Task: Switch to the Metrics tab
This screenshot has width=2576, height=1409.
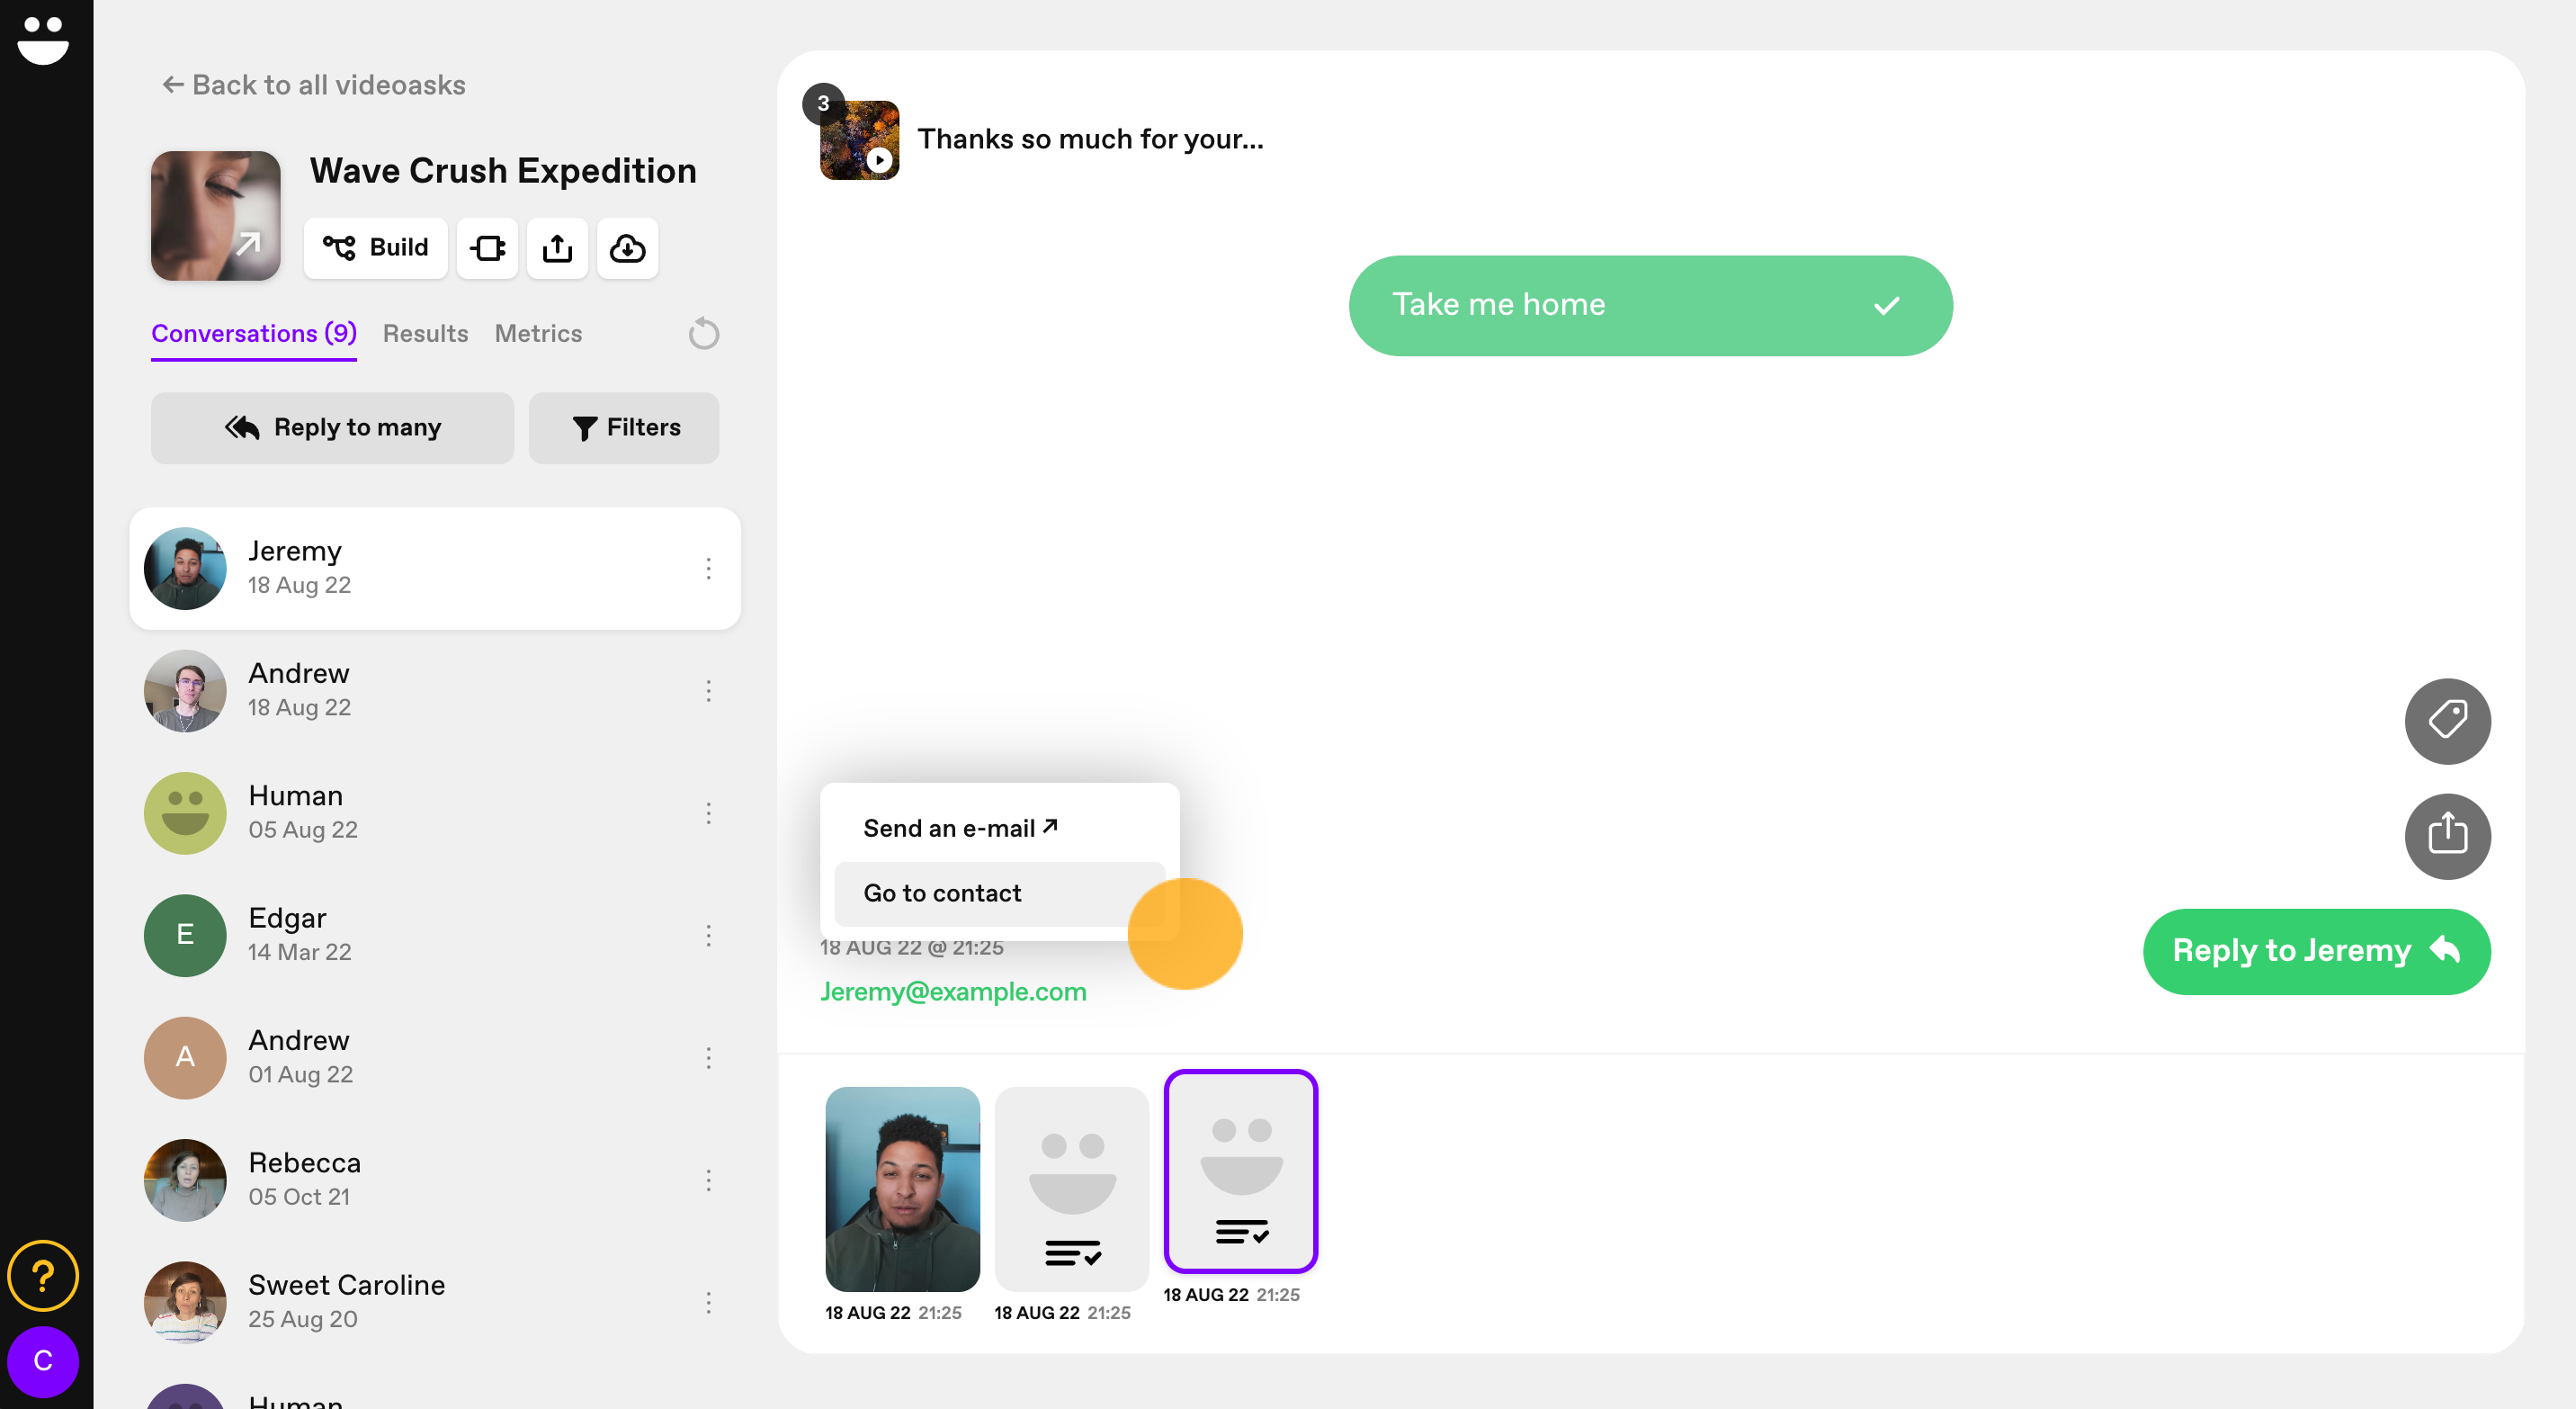Action: click(538, 333)
